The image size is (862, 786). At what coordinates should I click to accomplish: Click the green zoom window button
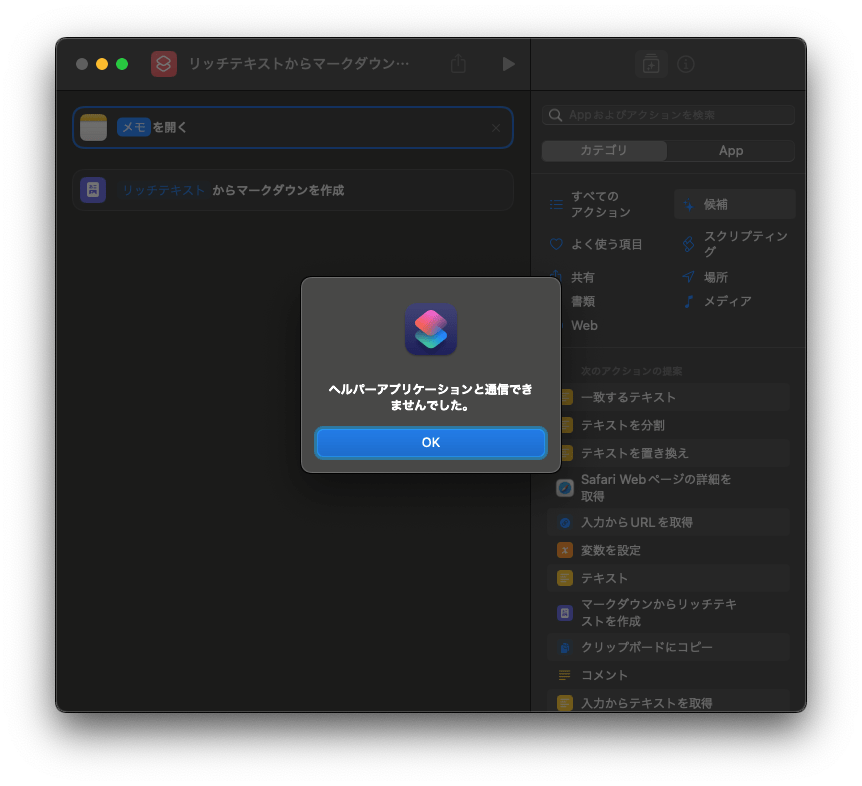pos(122,64)
